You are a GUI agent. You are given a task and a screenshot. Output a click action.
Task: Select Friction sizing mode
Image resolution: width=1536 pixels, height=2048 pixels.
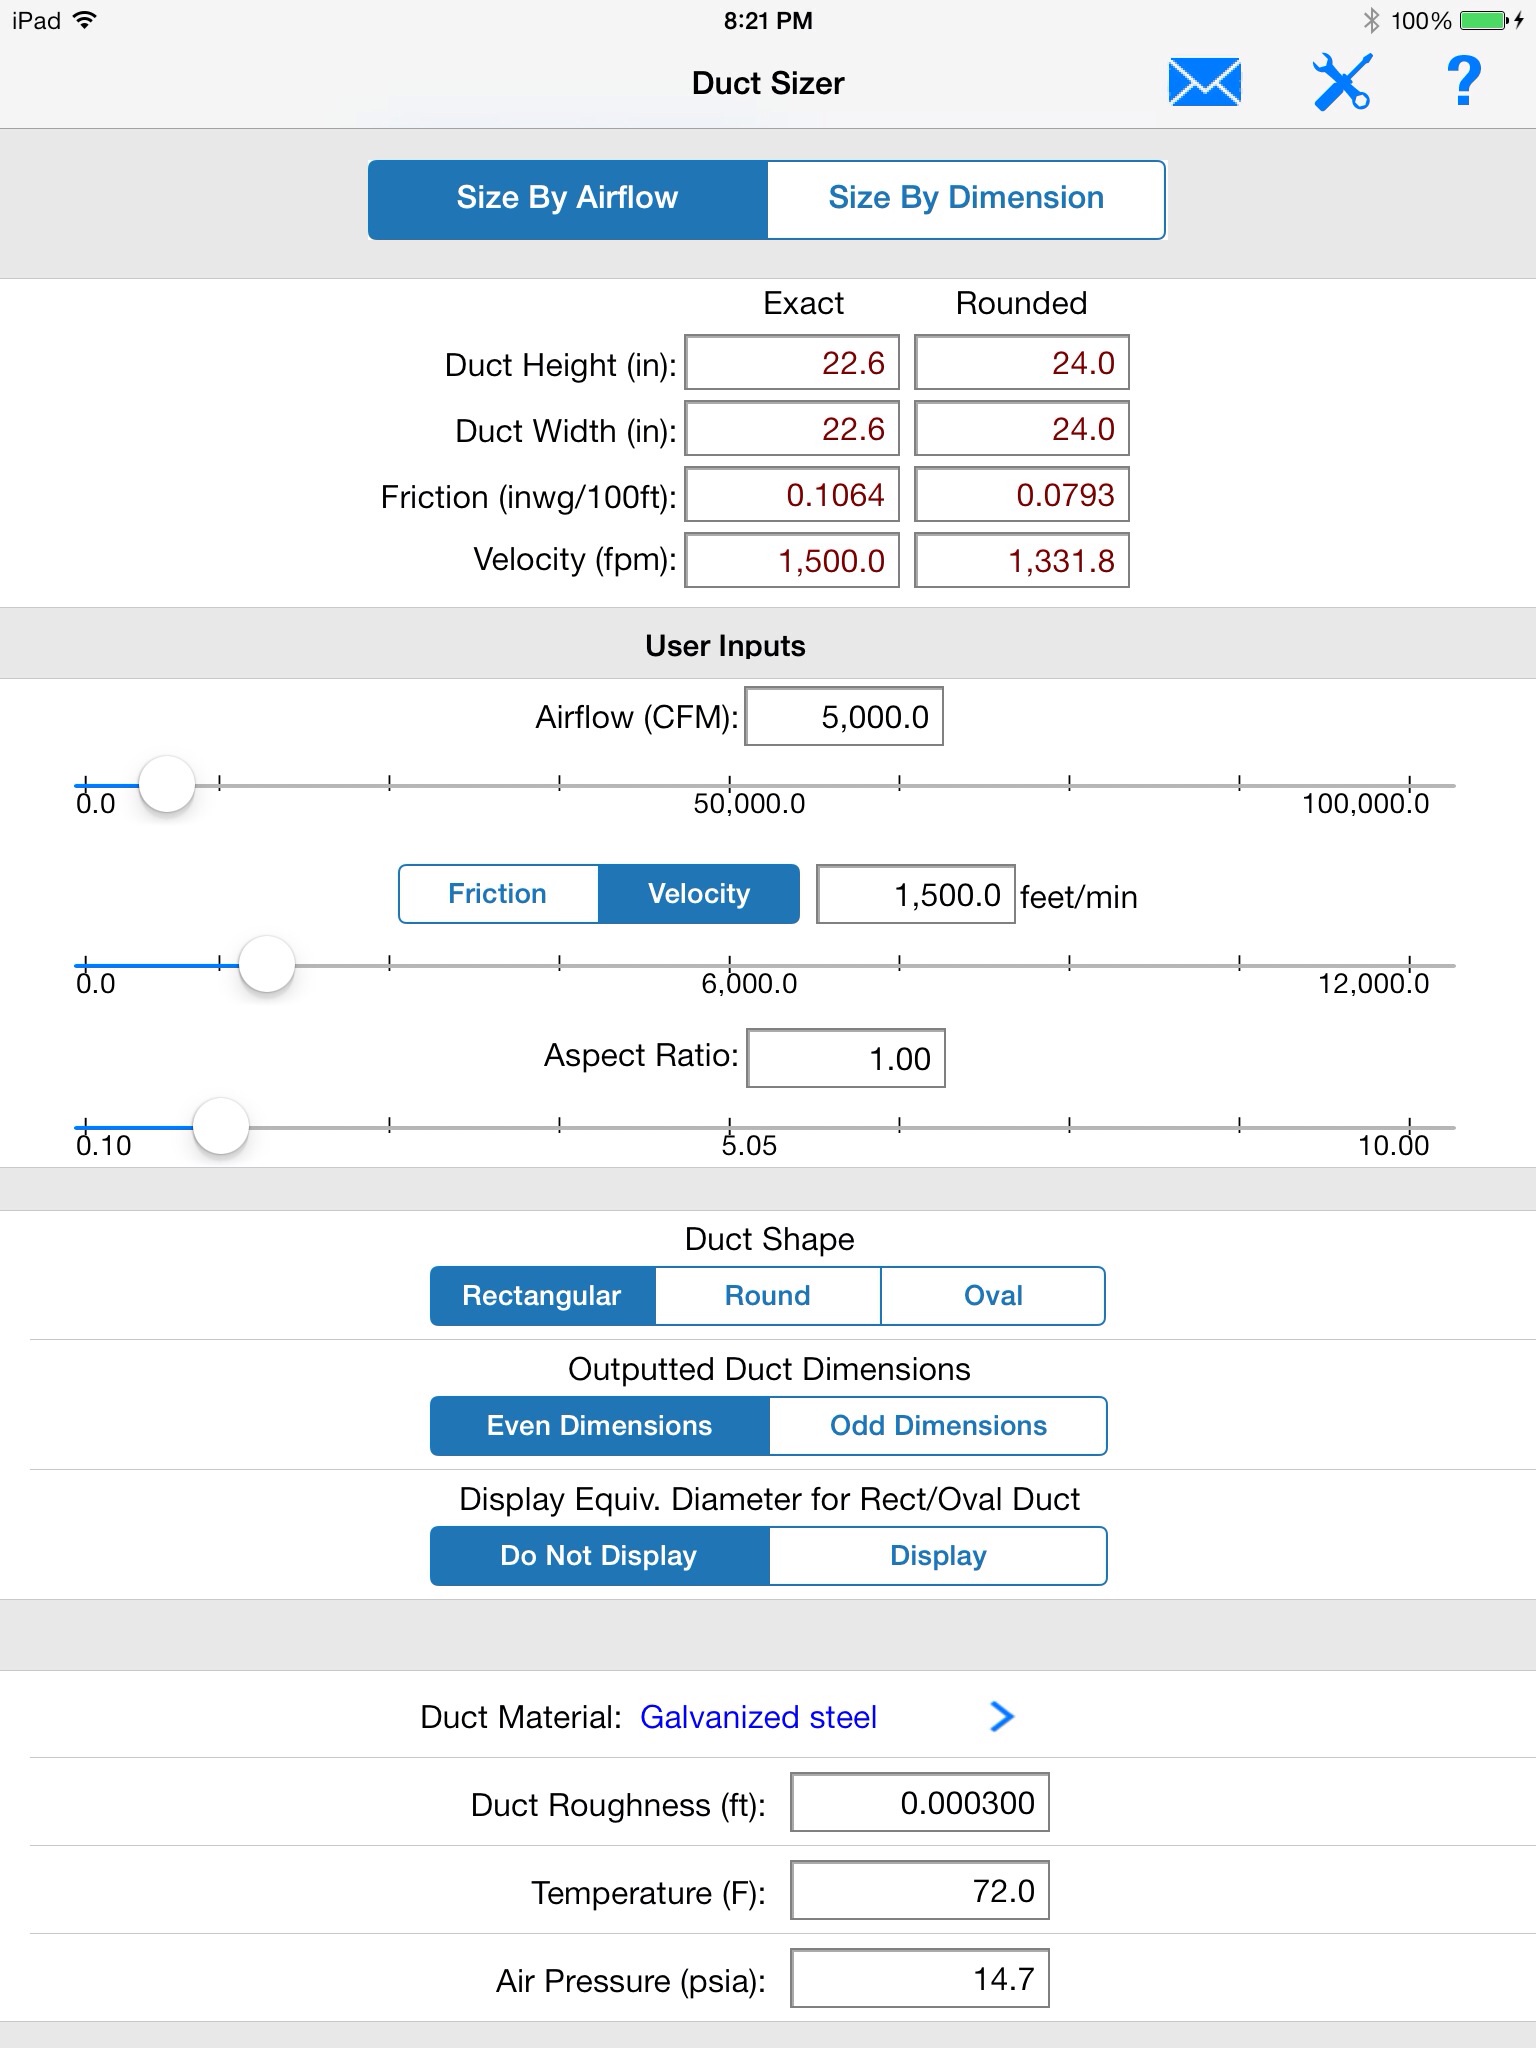pos(498,894)
